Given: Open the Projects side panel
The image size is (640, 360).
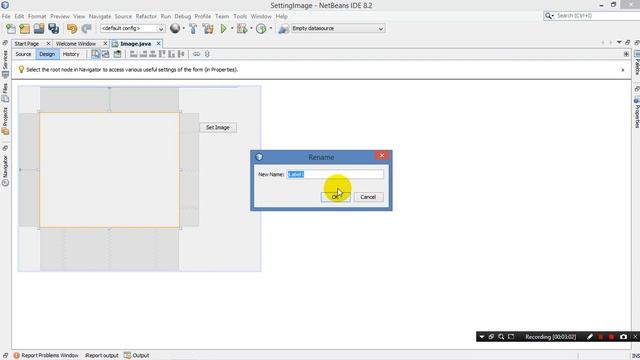Looking at the screenshot, I should pos(5,121).
